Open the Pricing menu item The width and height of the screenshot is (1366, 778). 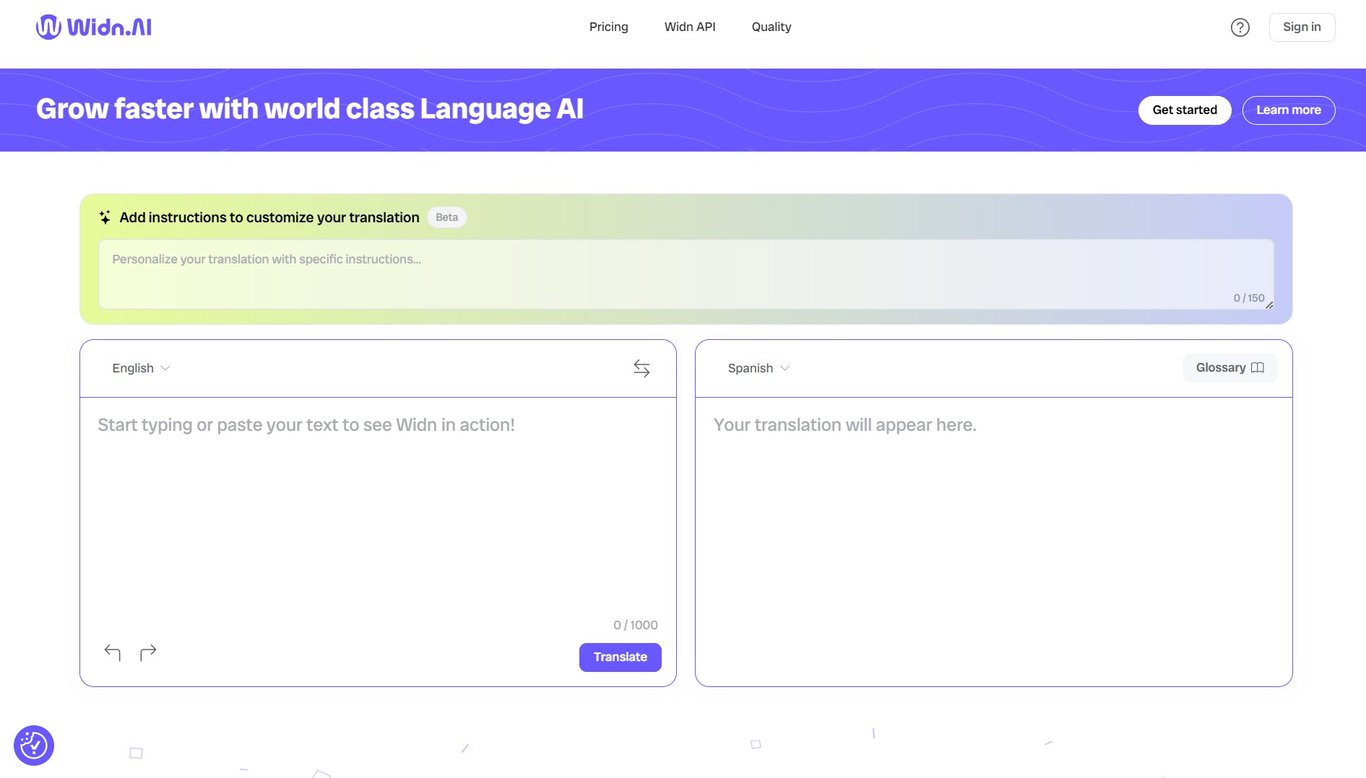[609, 24]
